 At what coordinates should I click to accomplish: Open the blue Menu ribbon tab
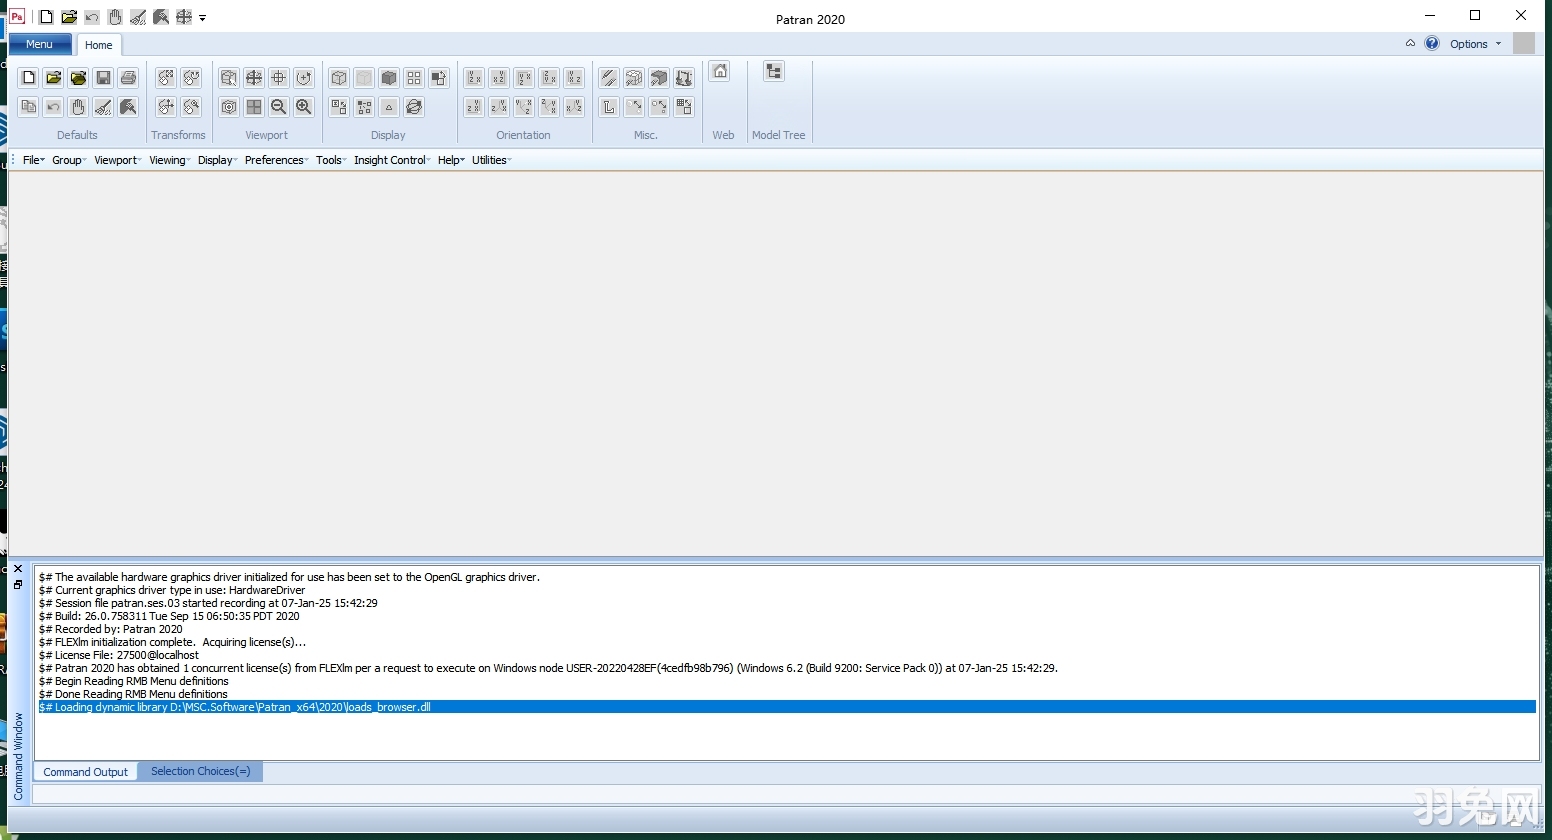40,44
